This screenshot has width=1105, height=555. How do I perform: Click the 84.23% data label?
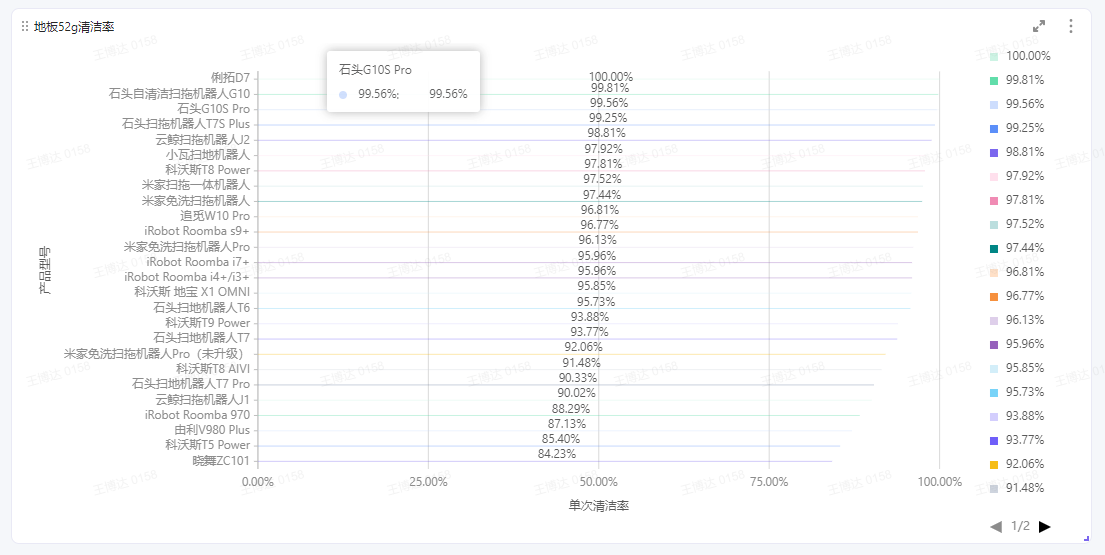pos(557,454)
